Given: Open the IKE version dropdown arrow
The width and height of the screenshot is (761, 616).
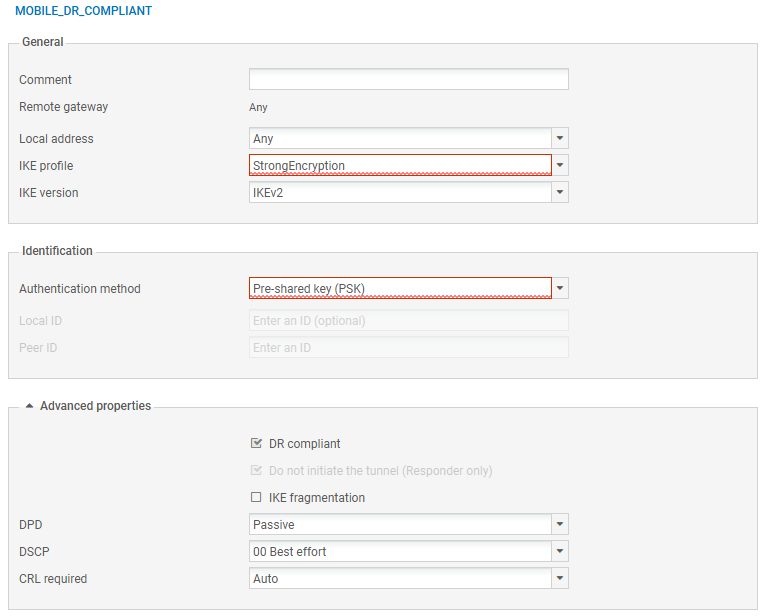Looking at the screenshot, I should (560, 193).
